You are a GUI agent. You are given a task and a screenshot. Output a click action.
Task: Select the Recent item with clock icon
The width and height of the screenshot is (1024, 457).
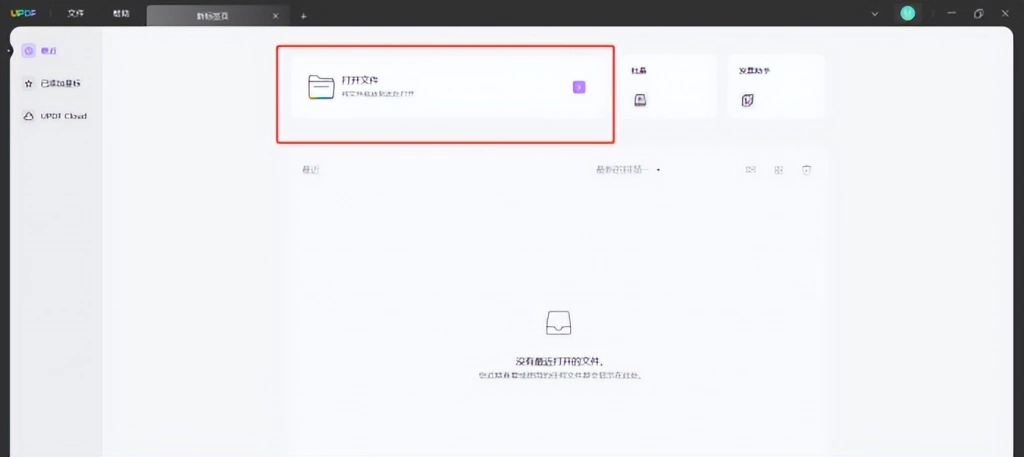pyautogui.click(x=40, y=50)
